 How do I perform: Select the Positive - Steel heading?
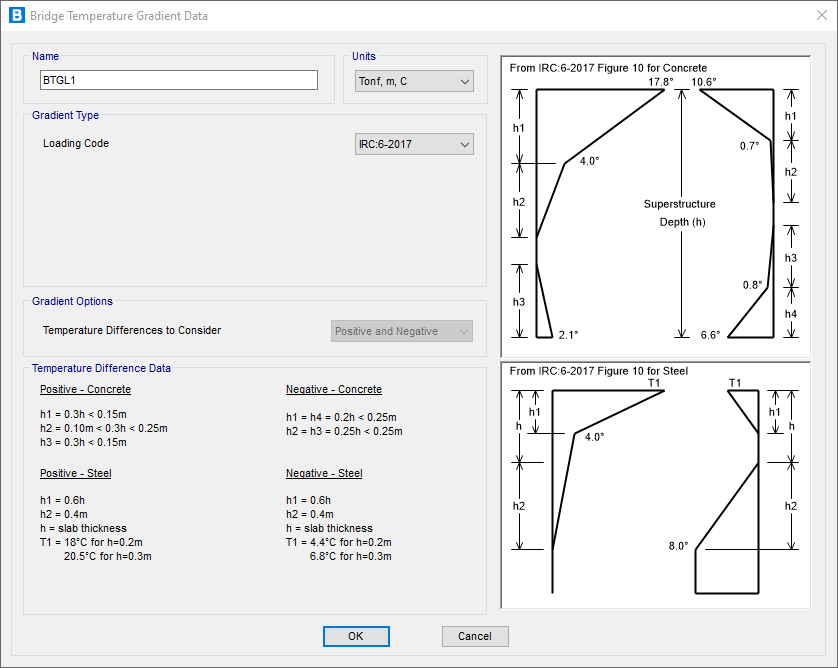[76, 473]
